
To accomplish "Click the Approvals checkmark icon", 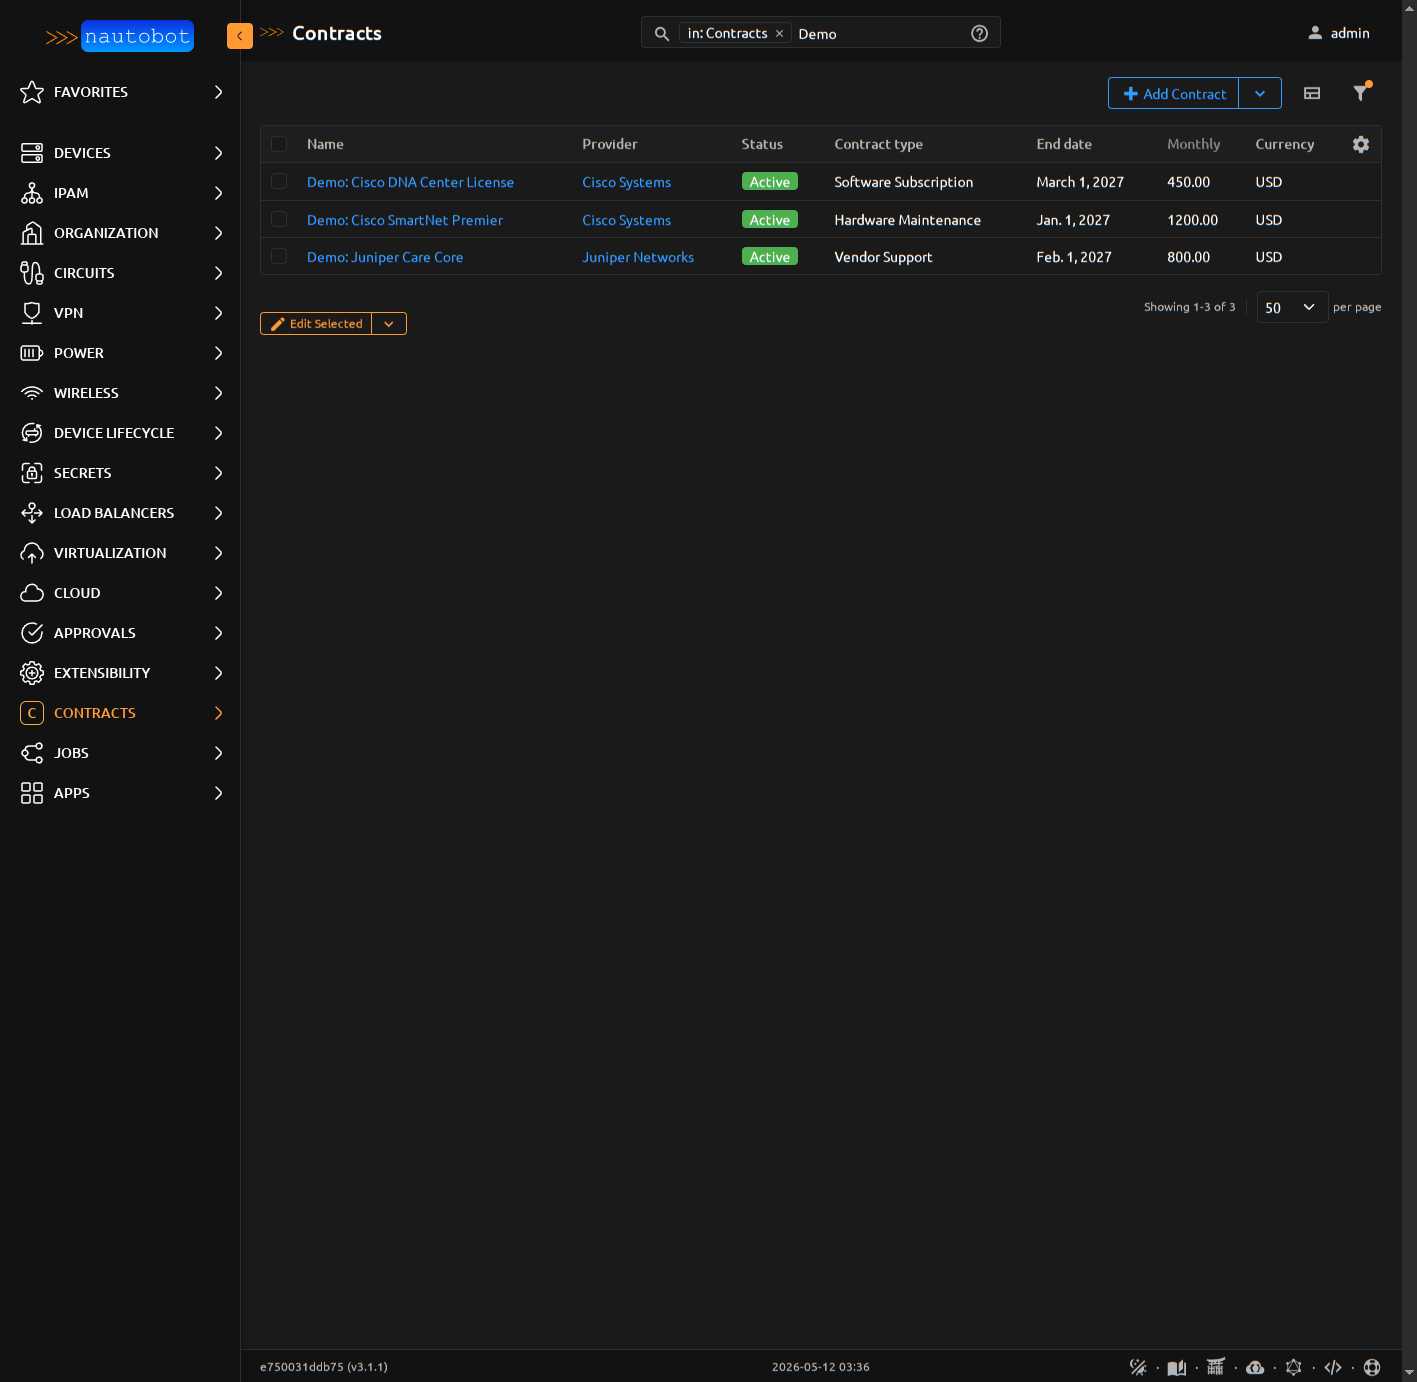I will [x=32, y=633].
